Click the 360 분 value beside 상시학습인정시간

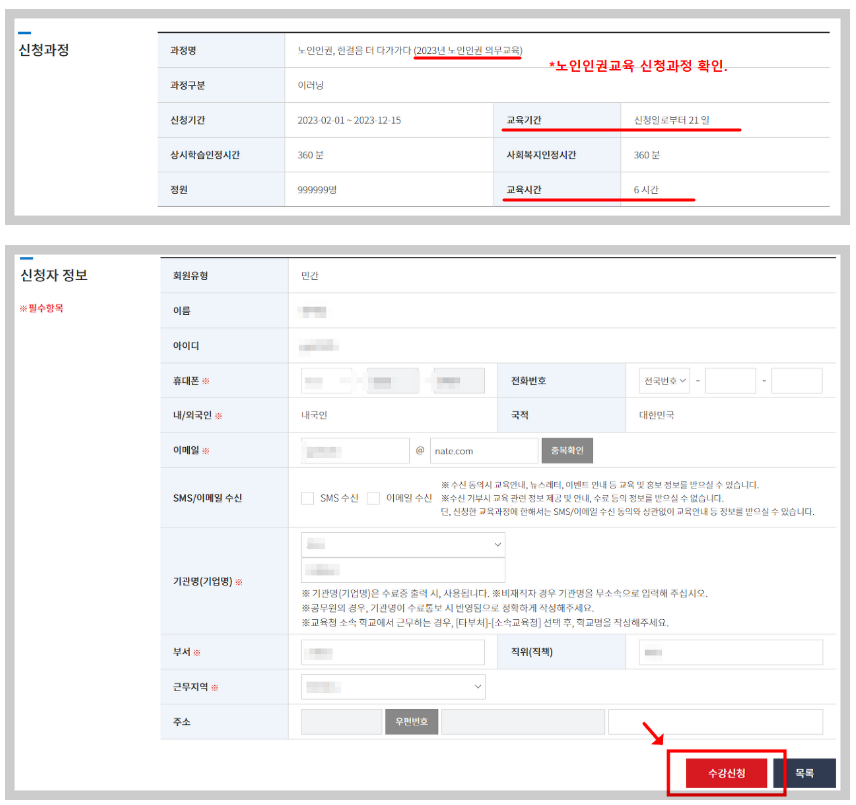point(310,155)
